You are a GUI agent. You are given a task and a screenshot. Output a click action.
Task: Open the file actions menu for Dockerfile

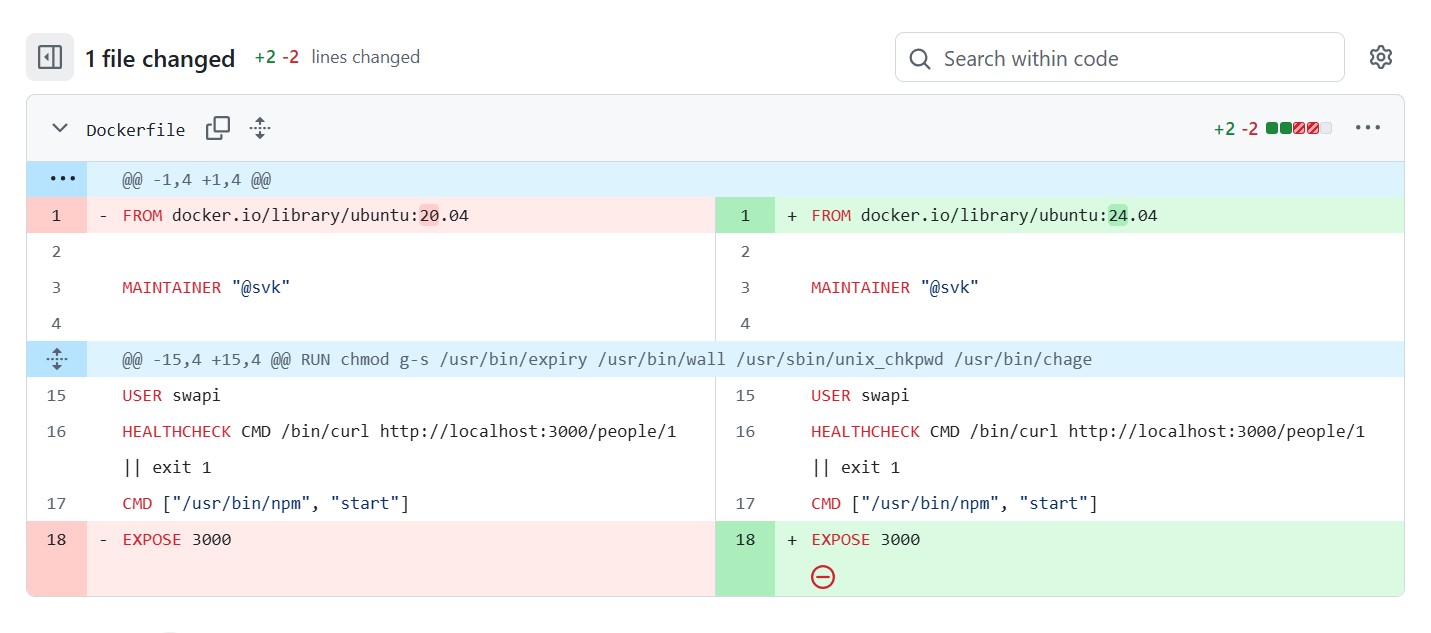pyautogui.click(x=1368, y=127)
